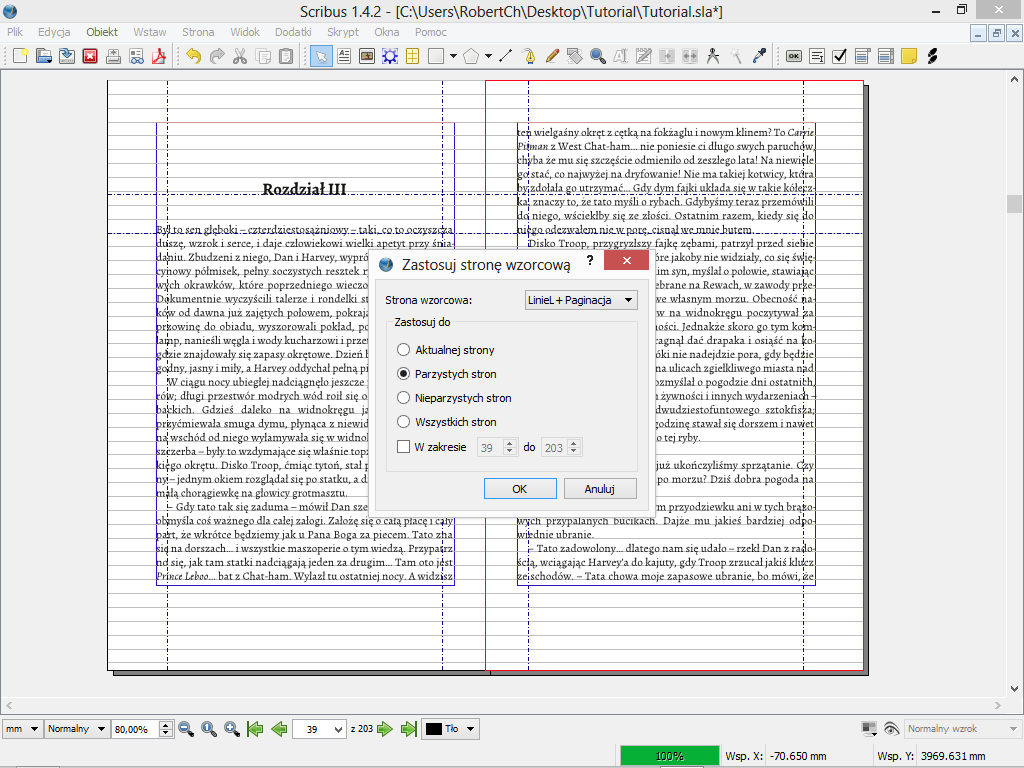Click the Export as PDF icon

pyautogui.click(x=157, y=56)
